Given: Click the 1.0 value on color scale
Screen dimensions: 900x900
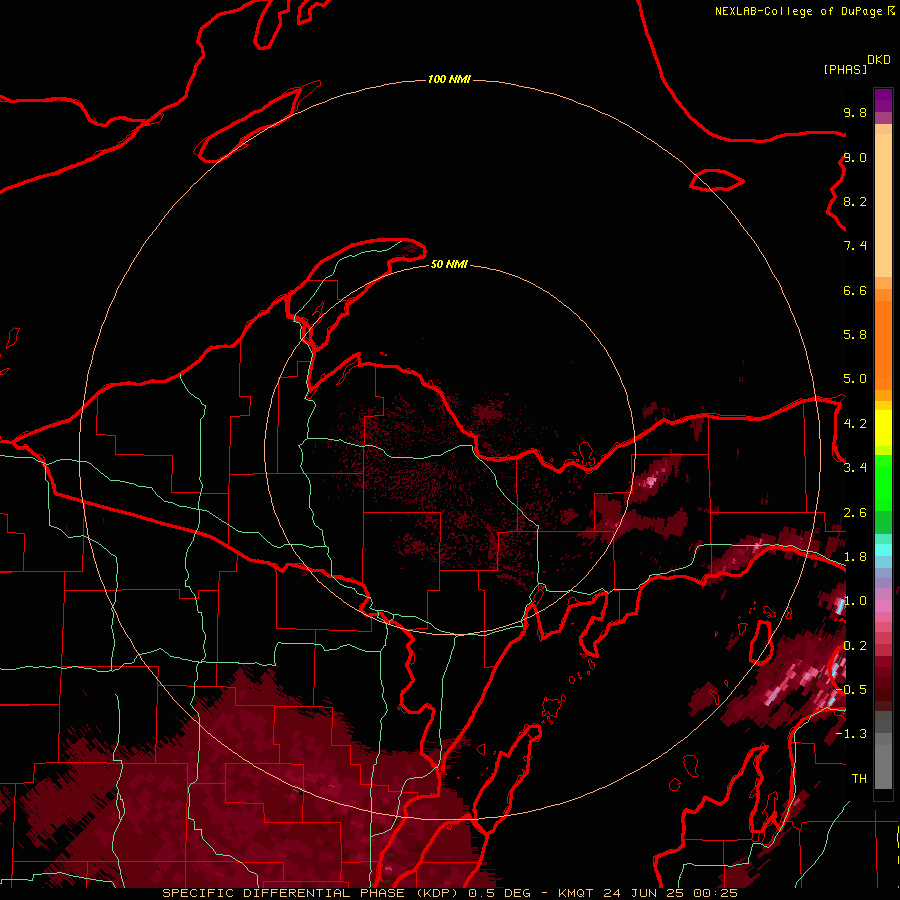Looking at the screenshot, I should 855,601.
